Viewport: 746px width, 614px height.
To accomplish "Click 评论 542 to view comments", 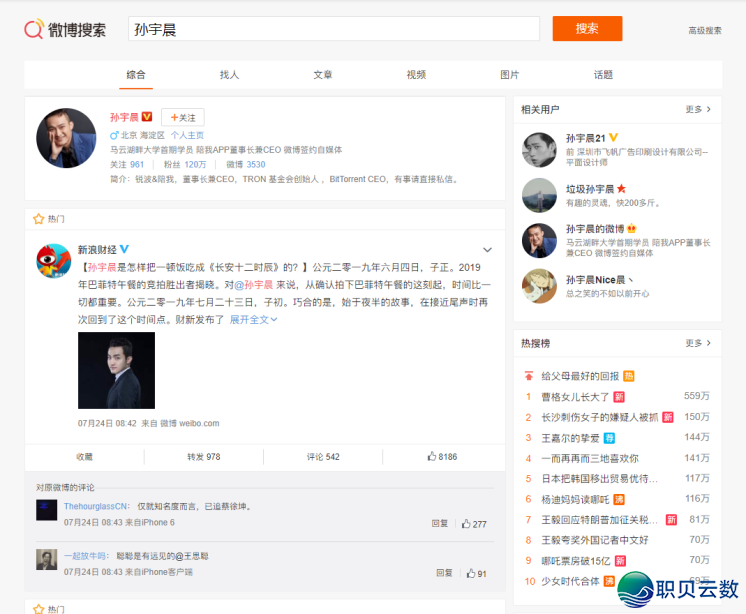I will click(x=323, y=457).
